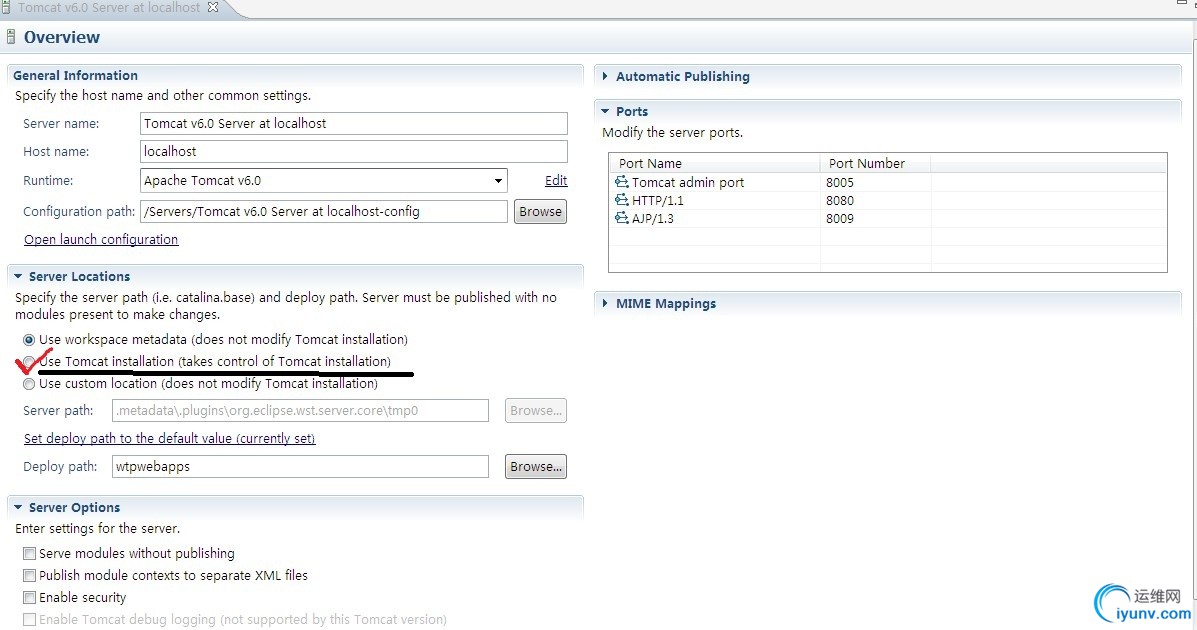This screenshot has height=630, width=1197.
Task: Select Use custom location option
Action: pos(29,384)
